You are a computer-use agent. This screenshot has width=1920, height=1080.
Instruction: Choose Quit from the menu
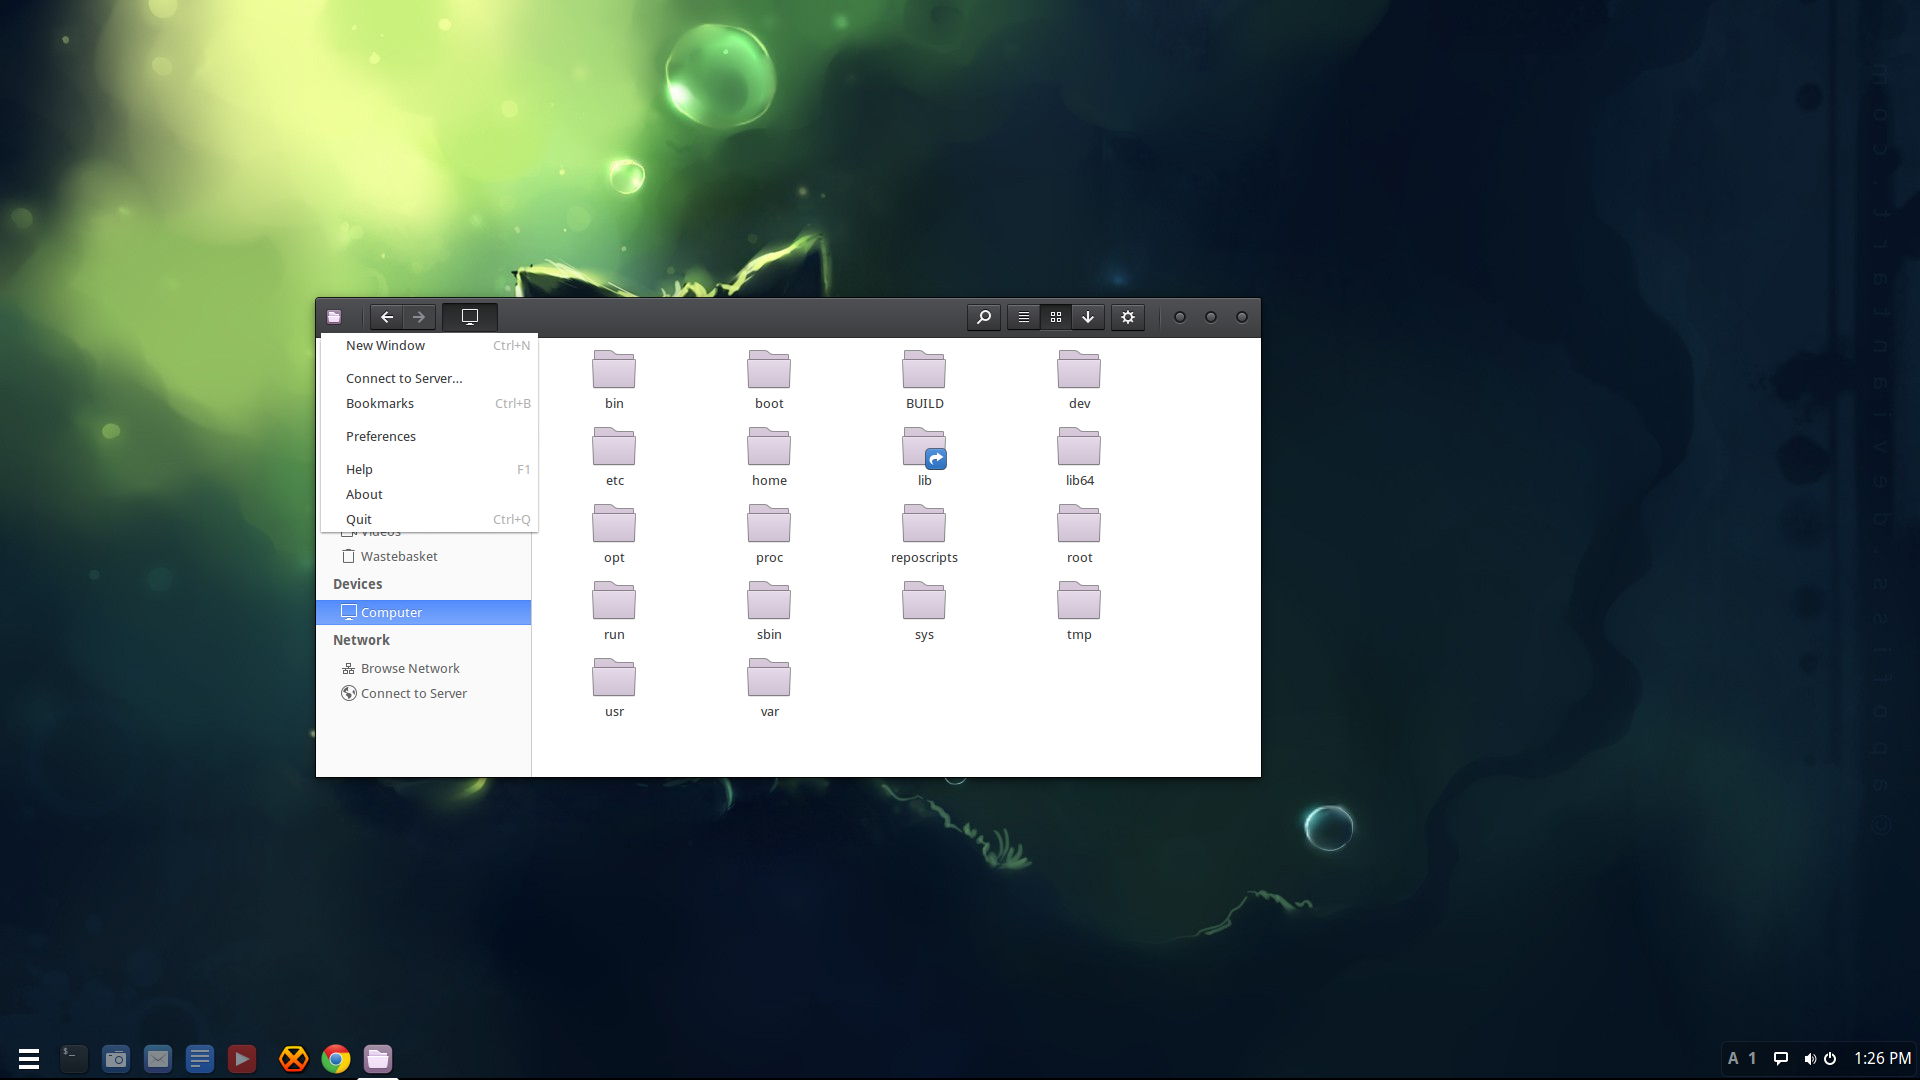[x=429, y=519]
